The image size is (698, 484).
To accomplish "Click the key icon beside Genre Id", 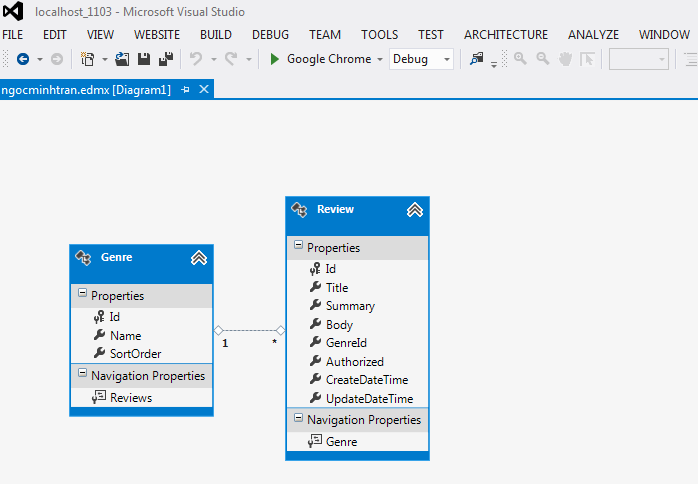I will point(99,317).
